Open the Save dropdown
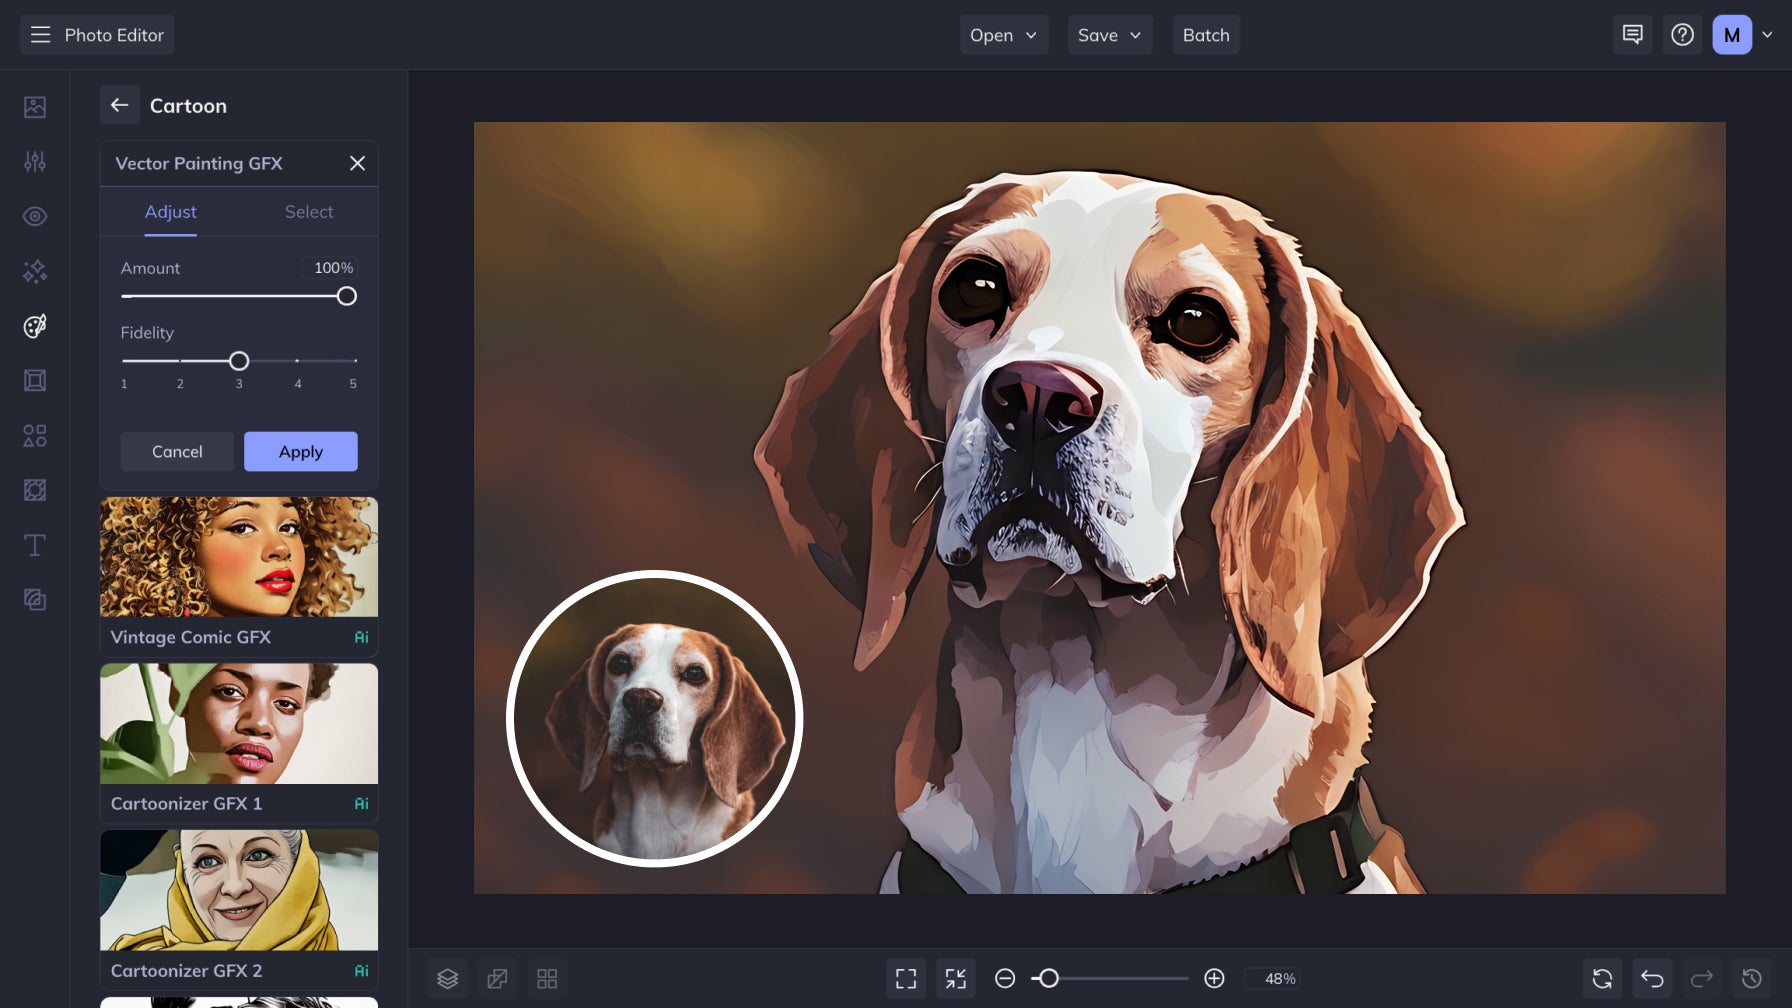 1109,34
